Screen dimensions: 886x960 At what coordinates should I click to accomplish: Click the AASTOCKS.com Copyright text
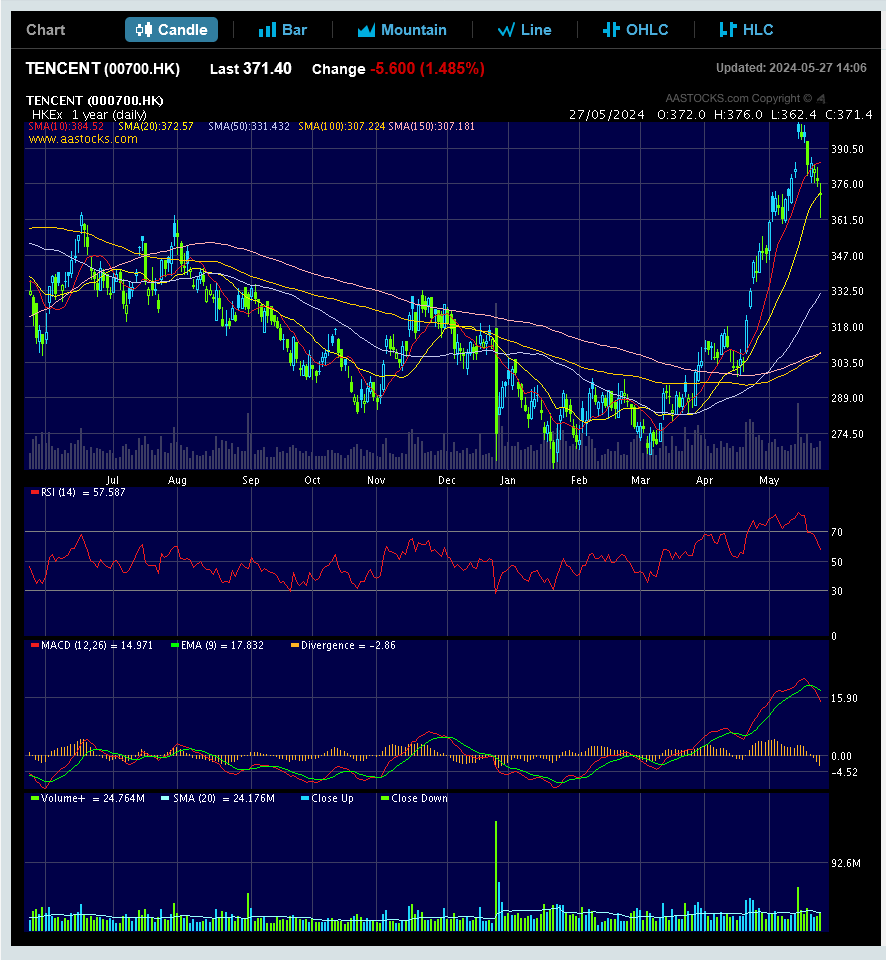tap(738, 98)
